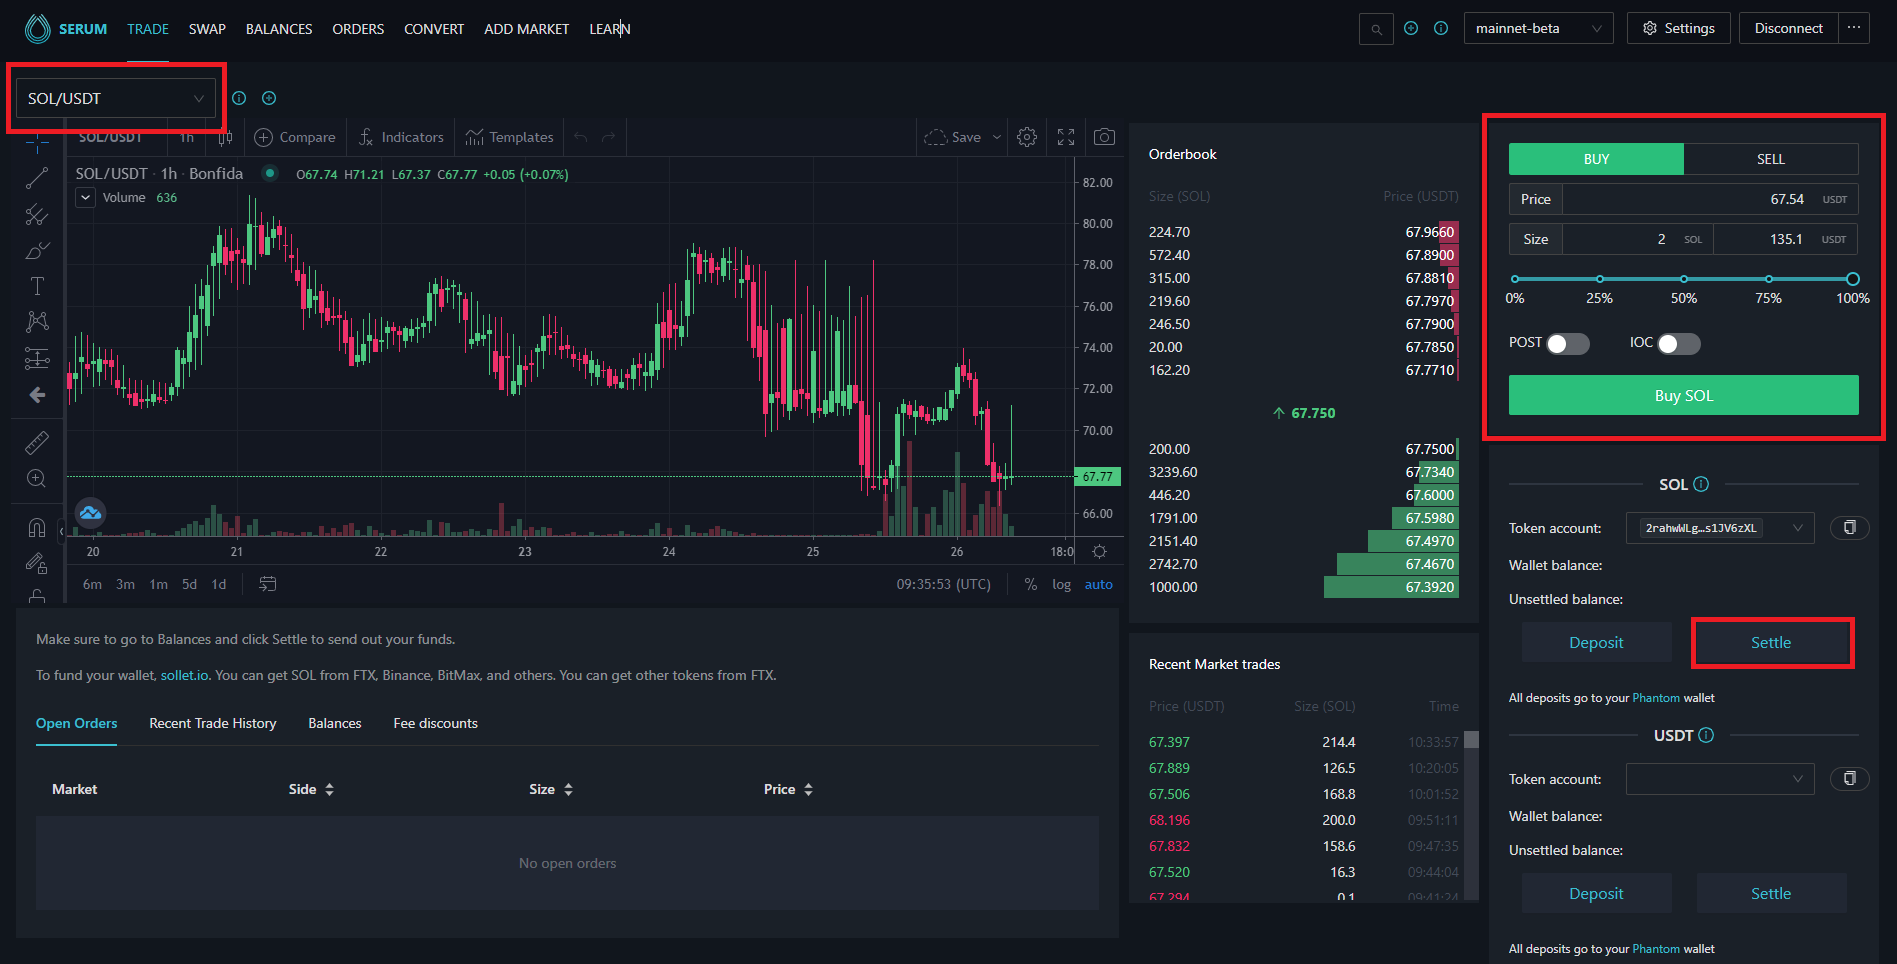Open the SOL/USDT market selector
1897x964 pixels.
click(115, 98)
